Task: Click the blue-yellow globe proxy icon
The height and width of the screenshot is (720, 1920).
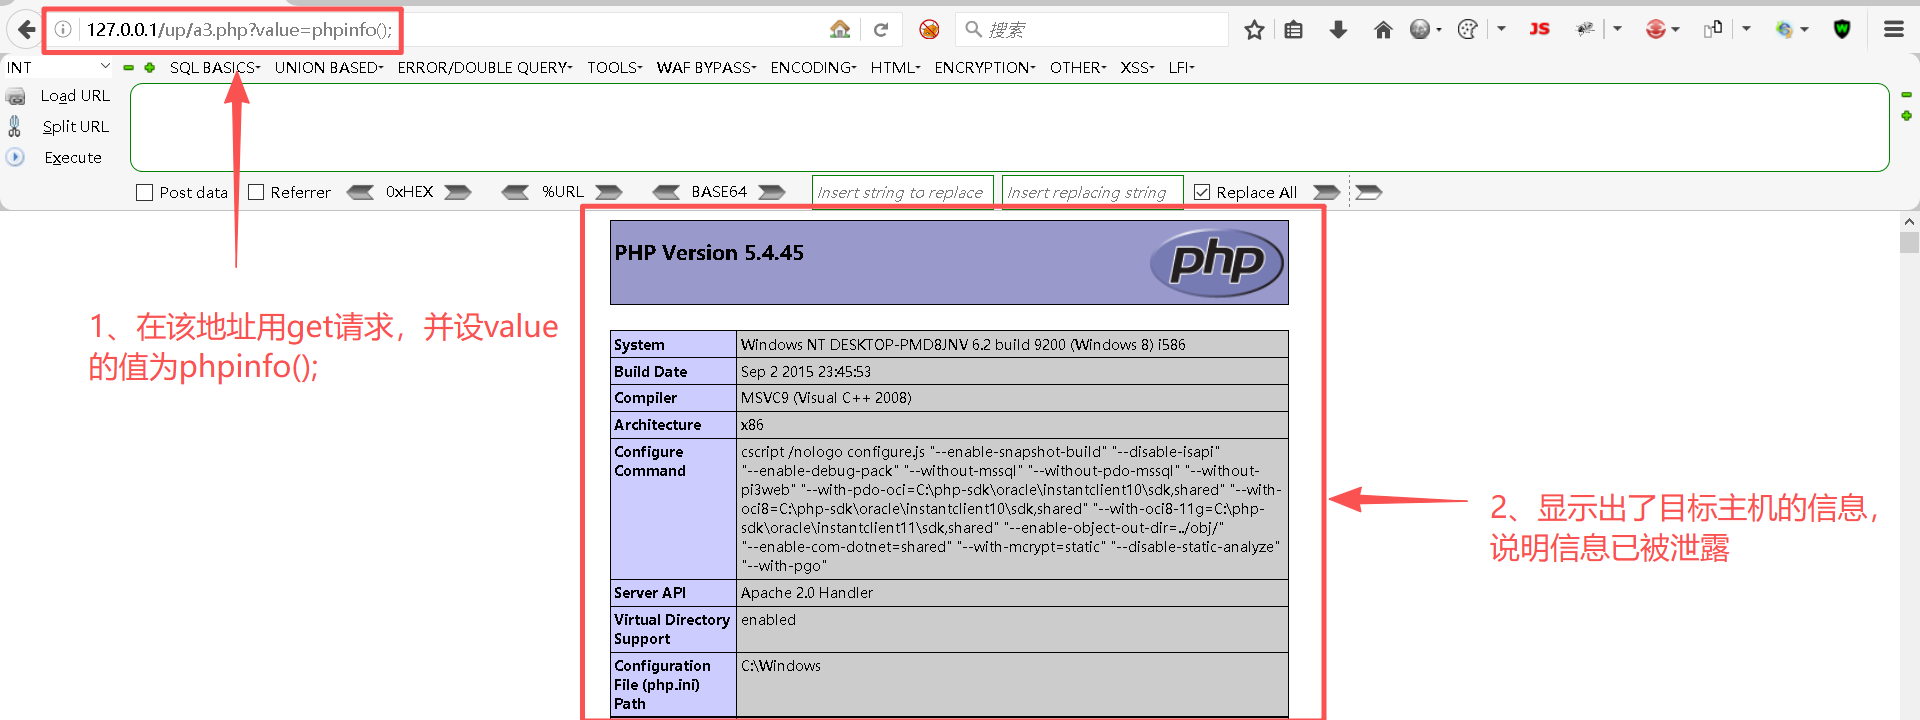Action: click(1785, 30)
